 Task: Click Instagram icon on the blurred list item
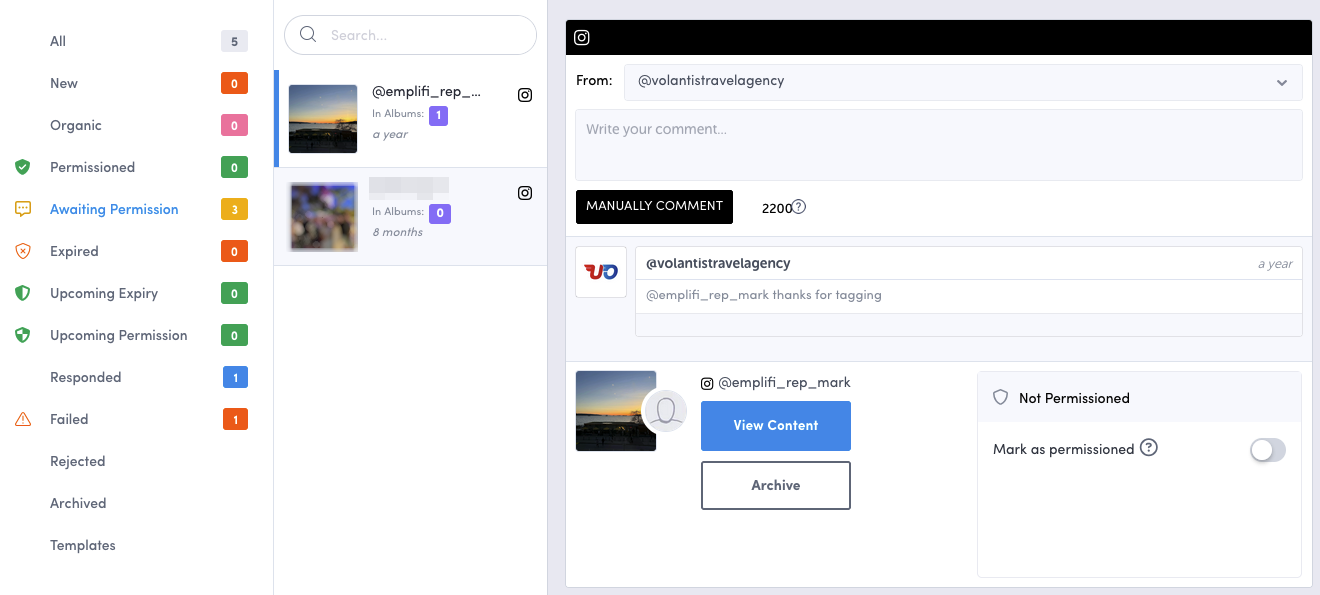525,193
